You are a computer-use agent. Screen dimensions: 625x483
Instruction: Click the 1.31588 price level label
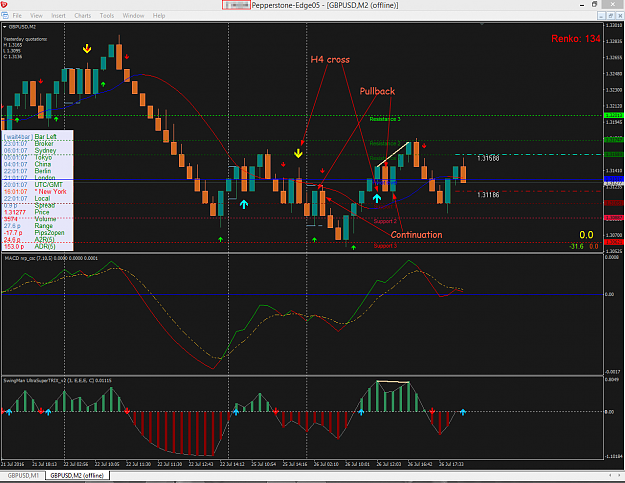click(488, 159)
